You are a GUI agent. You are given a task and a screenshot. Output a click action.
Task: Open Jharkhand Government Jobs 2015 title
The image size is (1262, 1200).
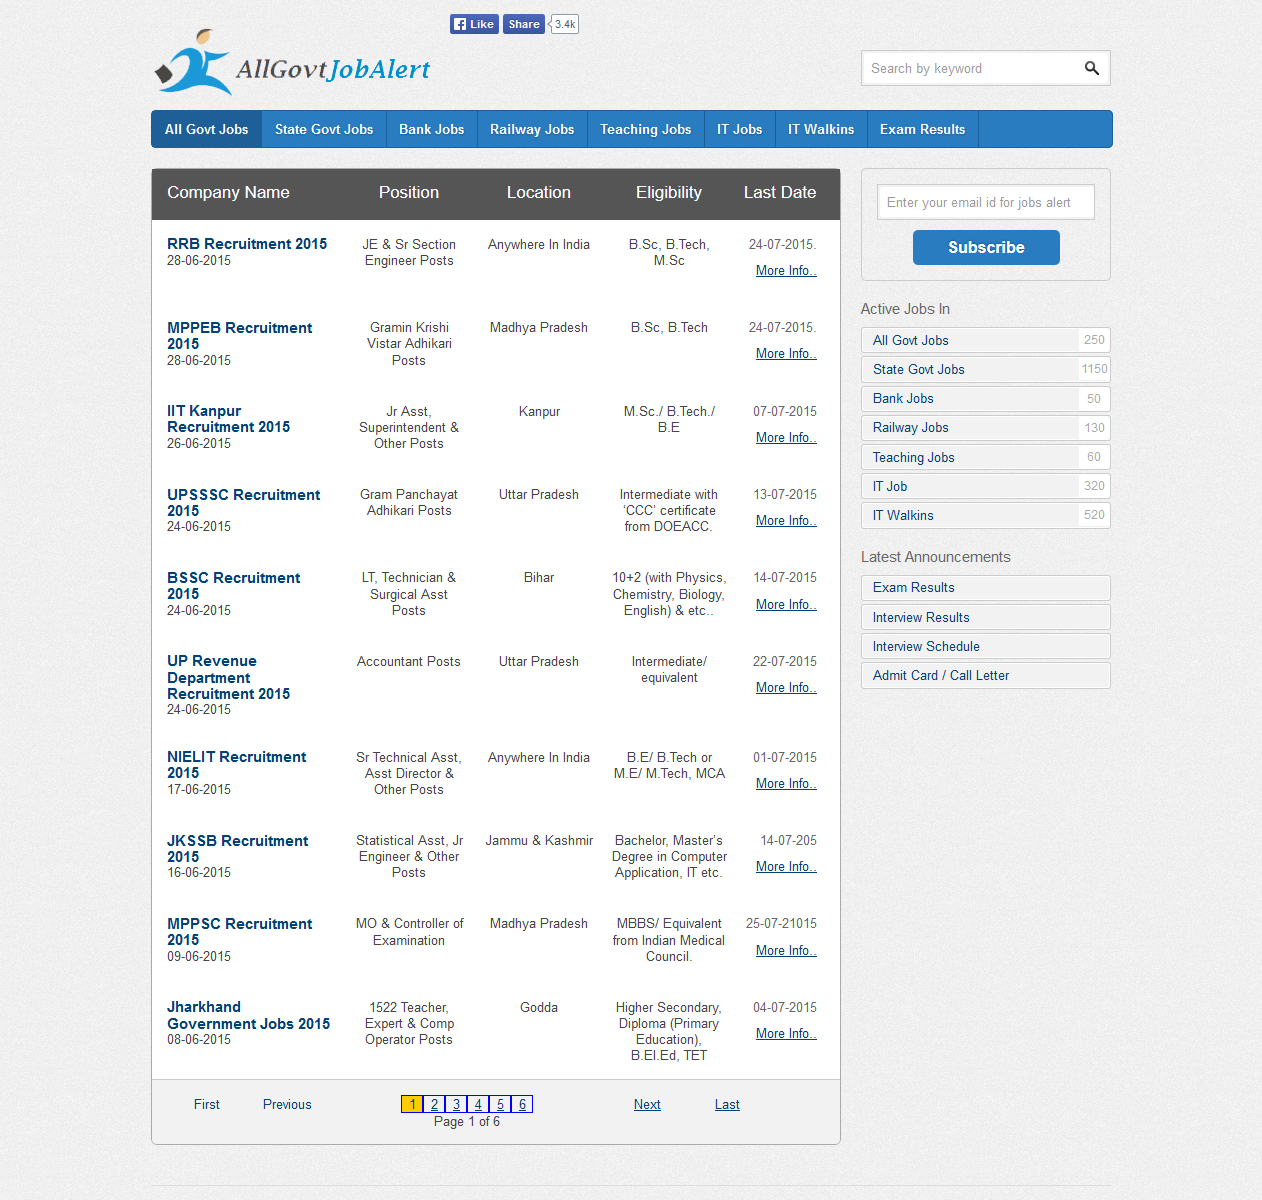(249, 1015)
